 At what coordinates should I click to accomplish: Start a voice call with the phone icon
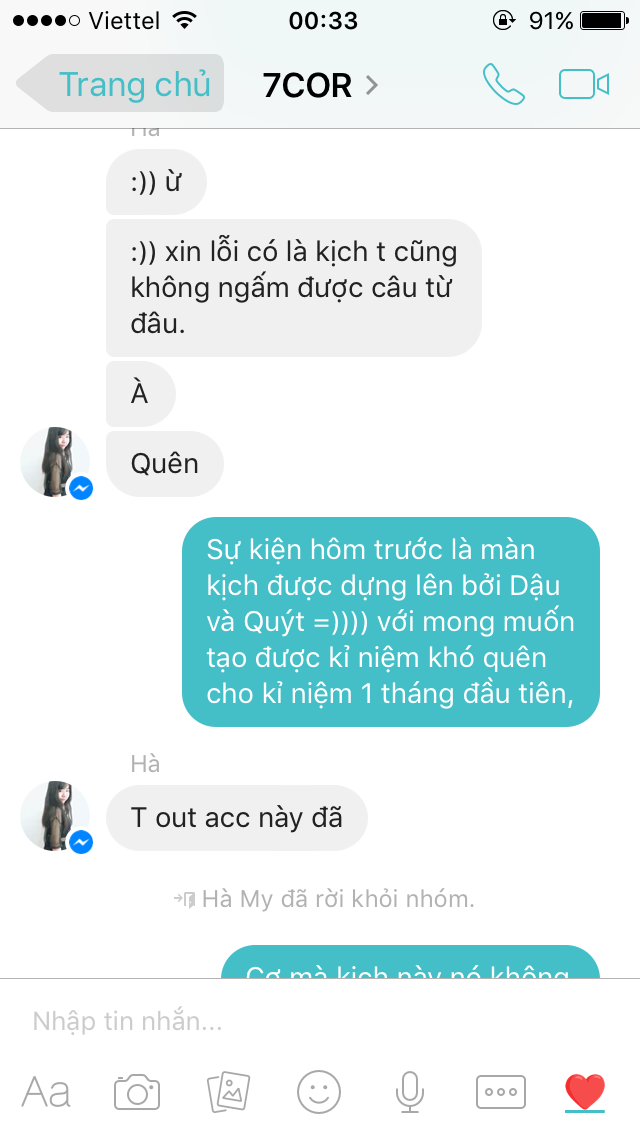point(504,84)
